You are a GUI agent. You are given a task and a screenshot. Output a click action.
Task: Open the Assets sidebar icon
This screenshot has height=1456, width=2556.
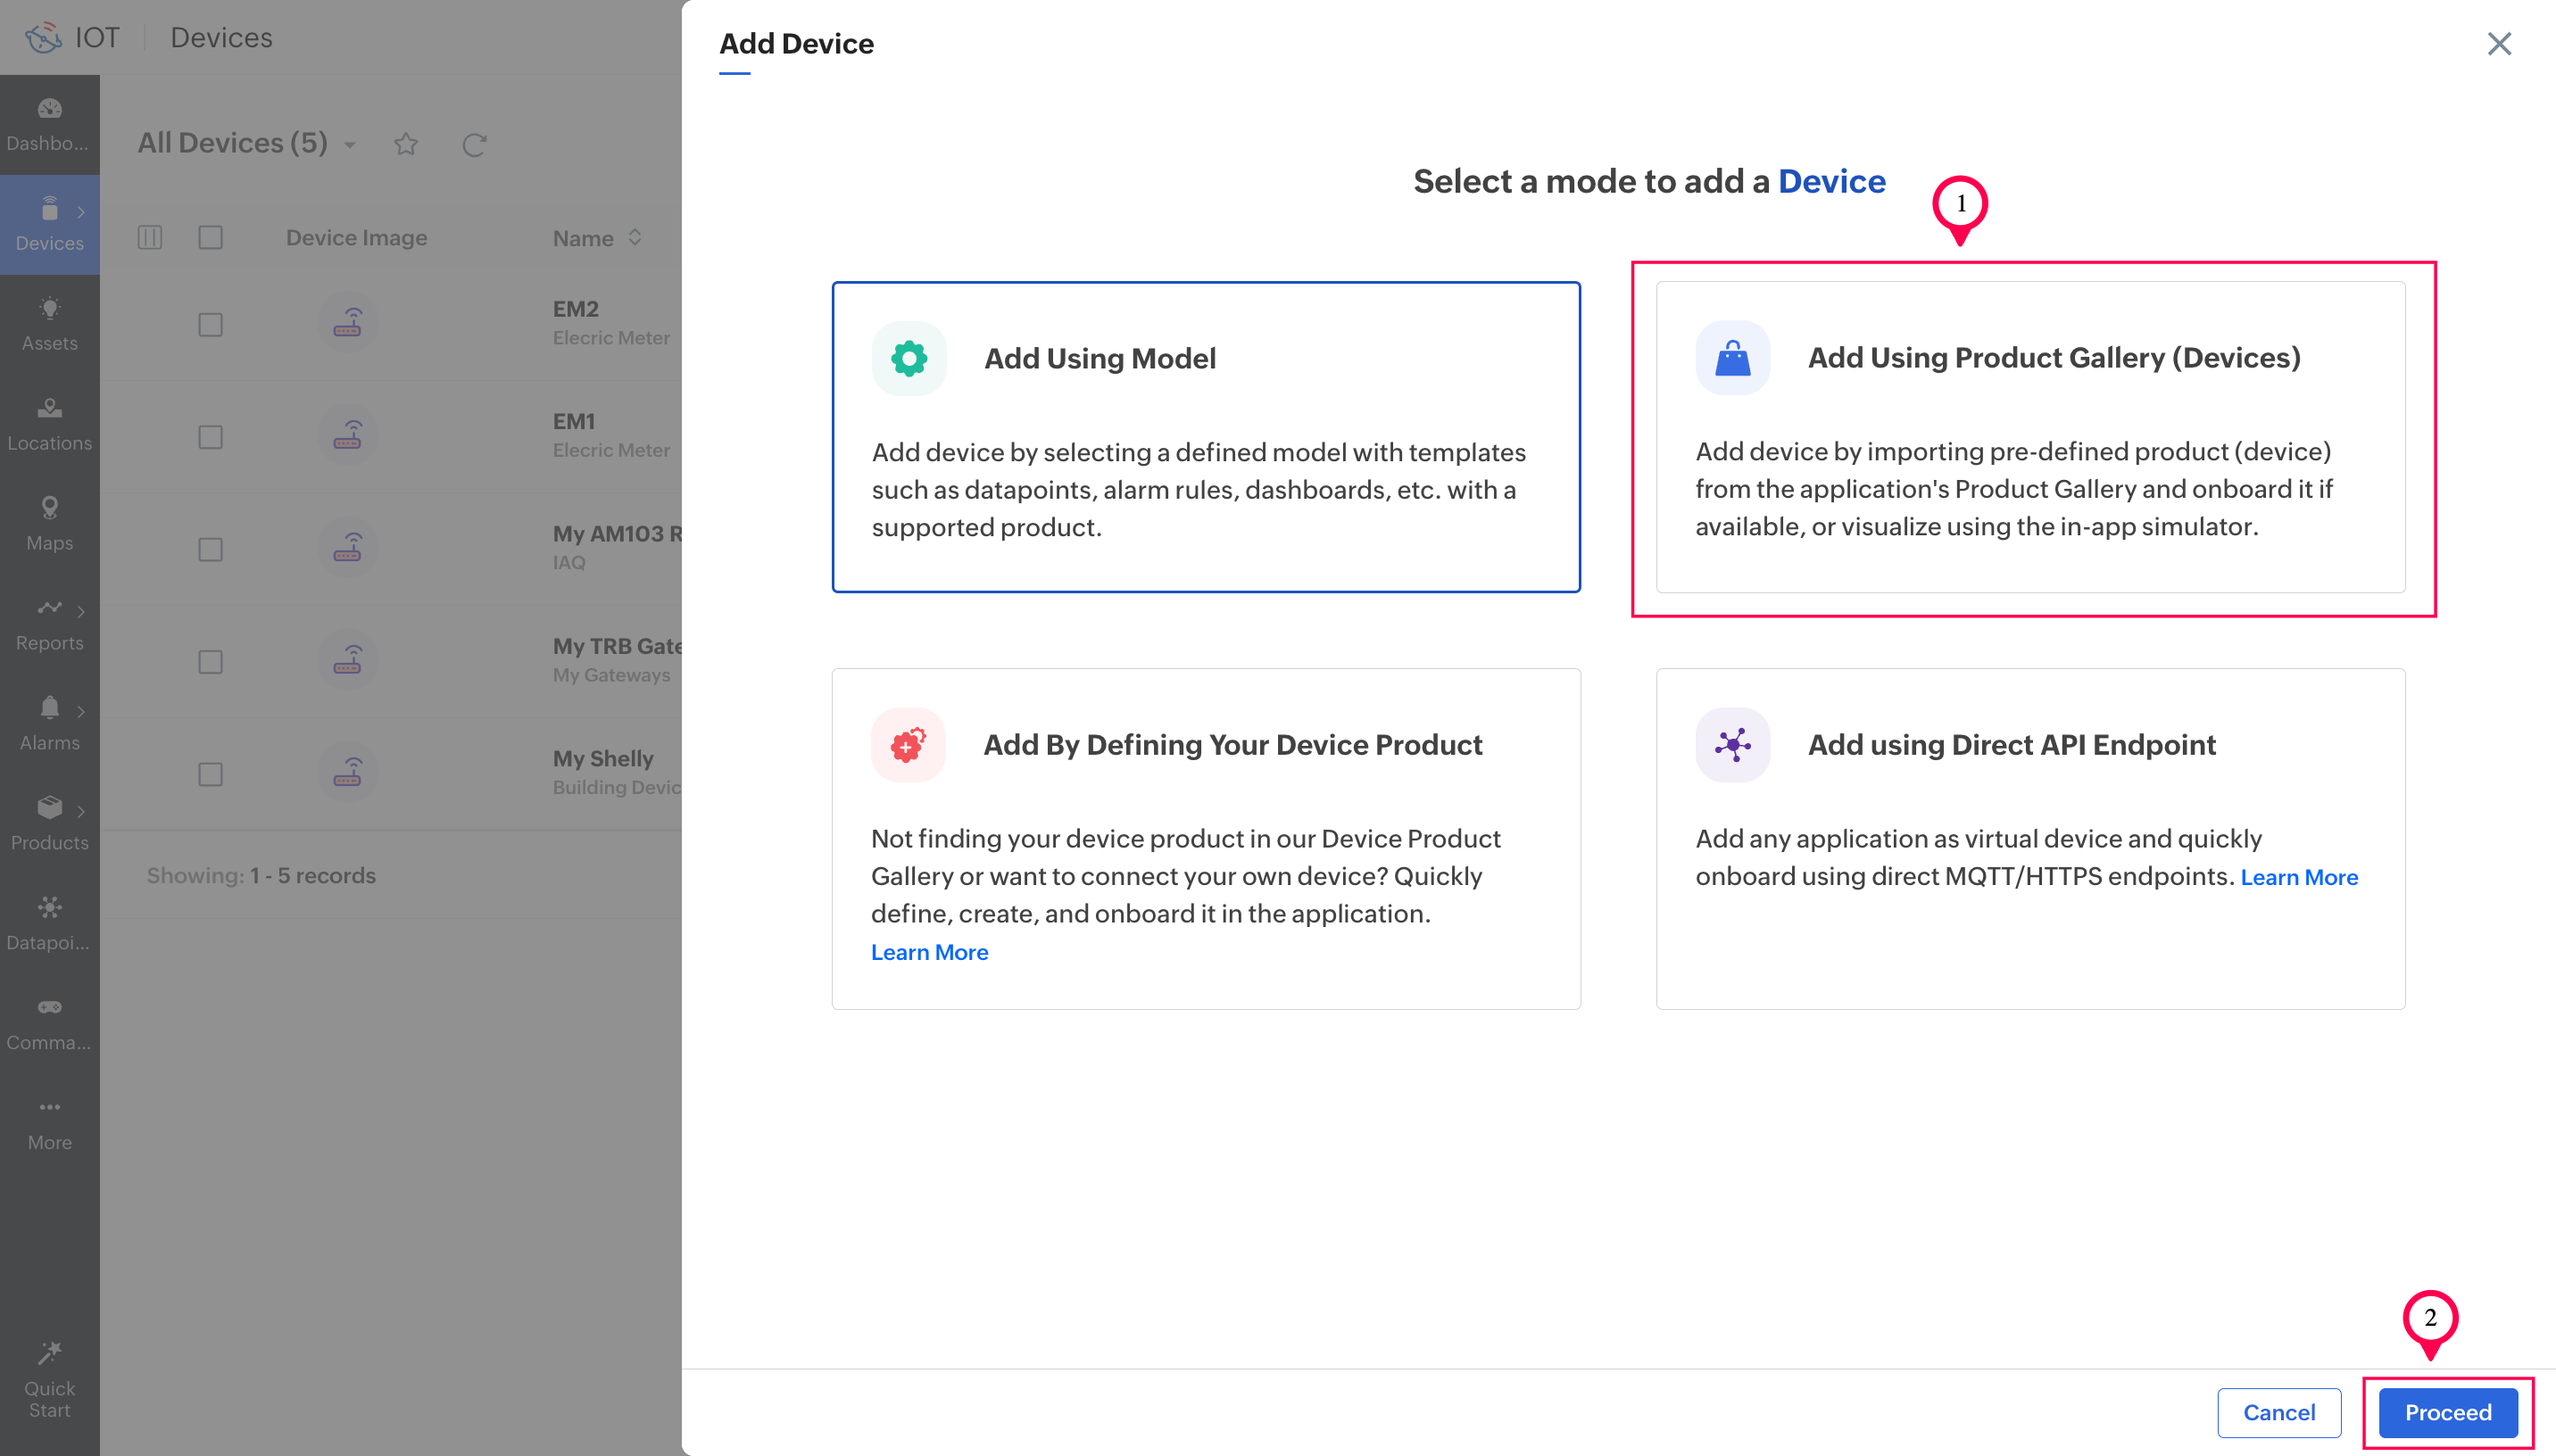49,309
